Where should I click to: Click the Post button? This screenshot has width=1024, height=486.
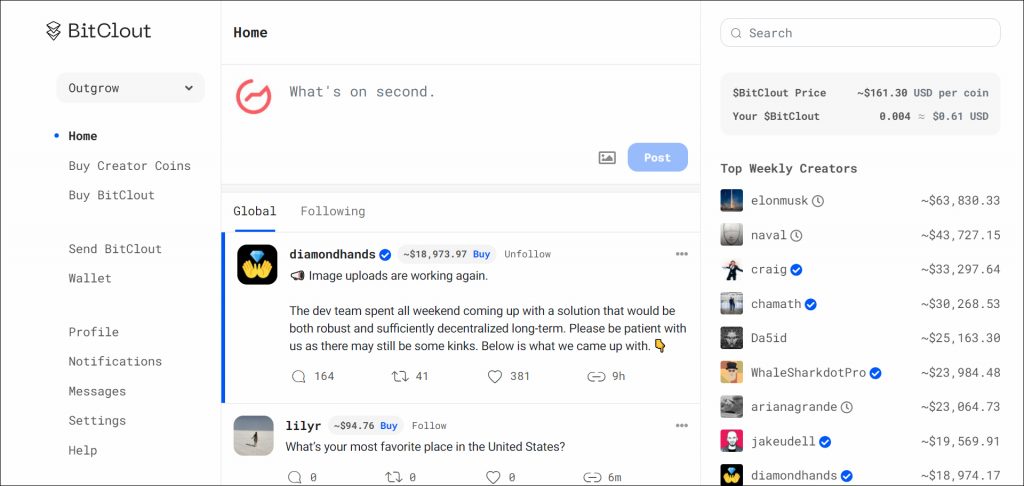coord(657,157)
